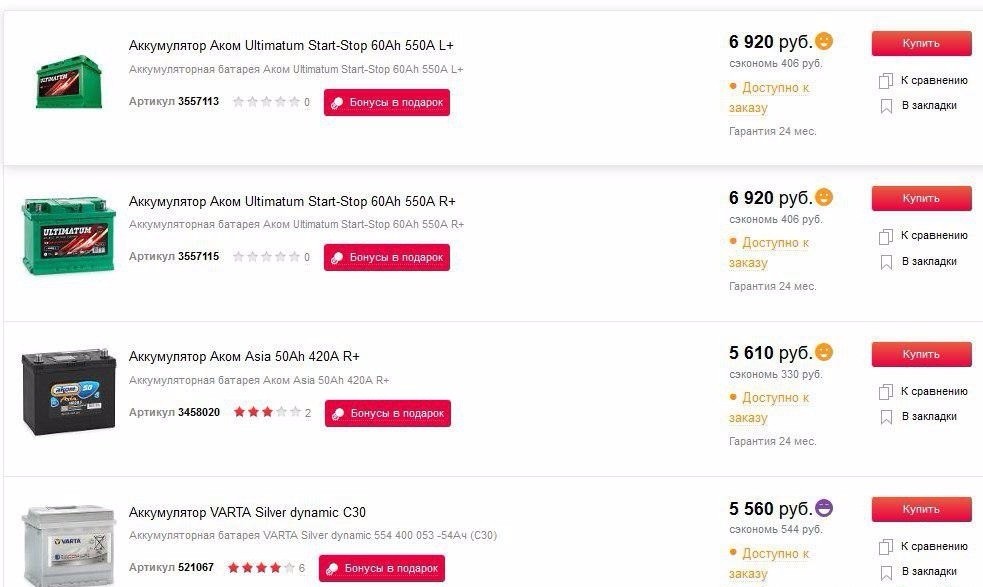Open bonuses gift for Ultimatum R+ battery
Screen dimensions: 983x587
pyautogui.click(x=387, y=257)
